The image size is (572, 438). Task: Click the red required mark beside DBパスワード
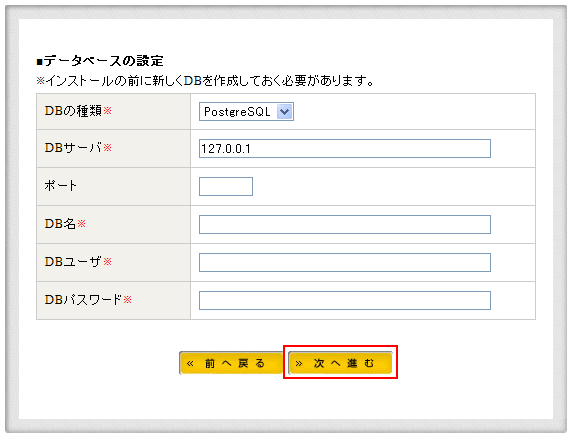[127, 300]
